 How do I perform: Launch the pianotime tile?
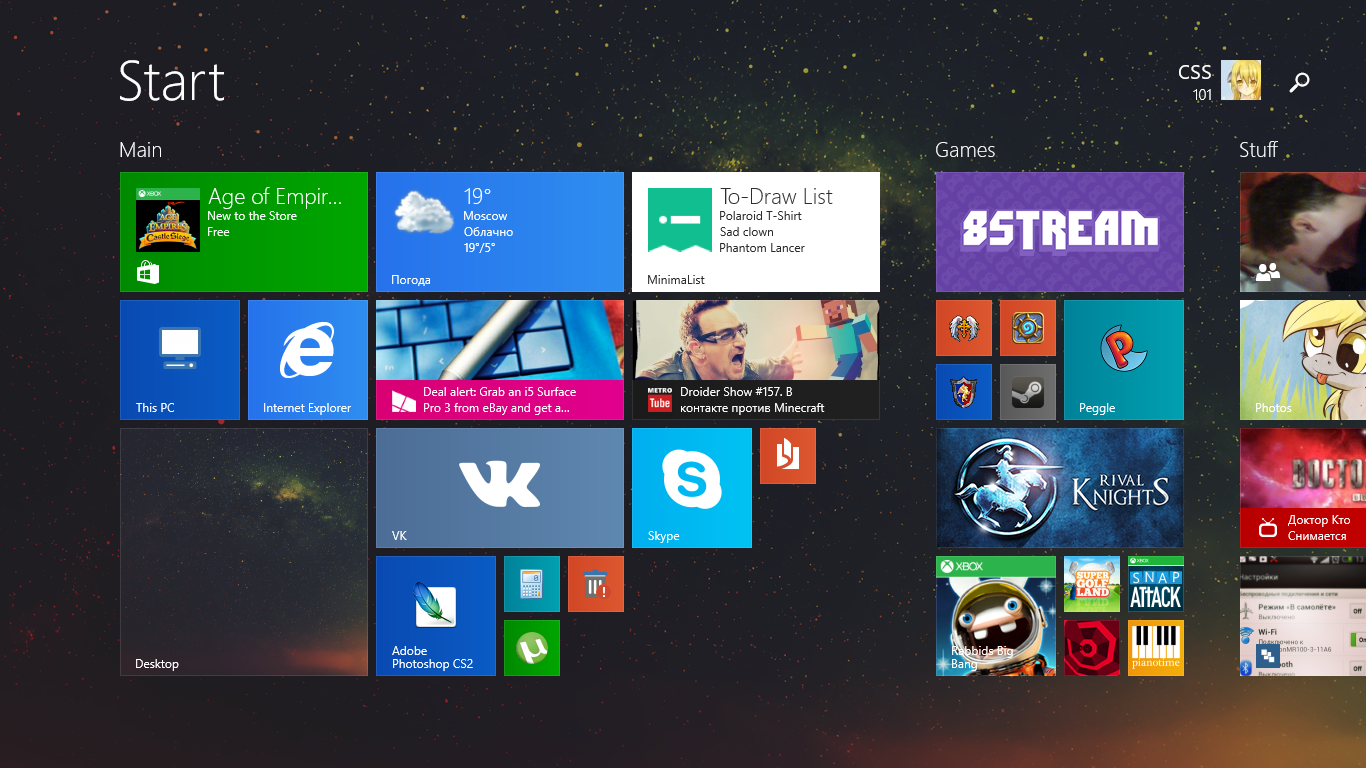pos(1156,648)
